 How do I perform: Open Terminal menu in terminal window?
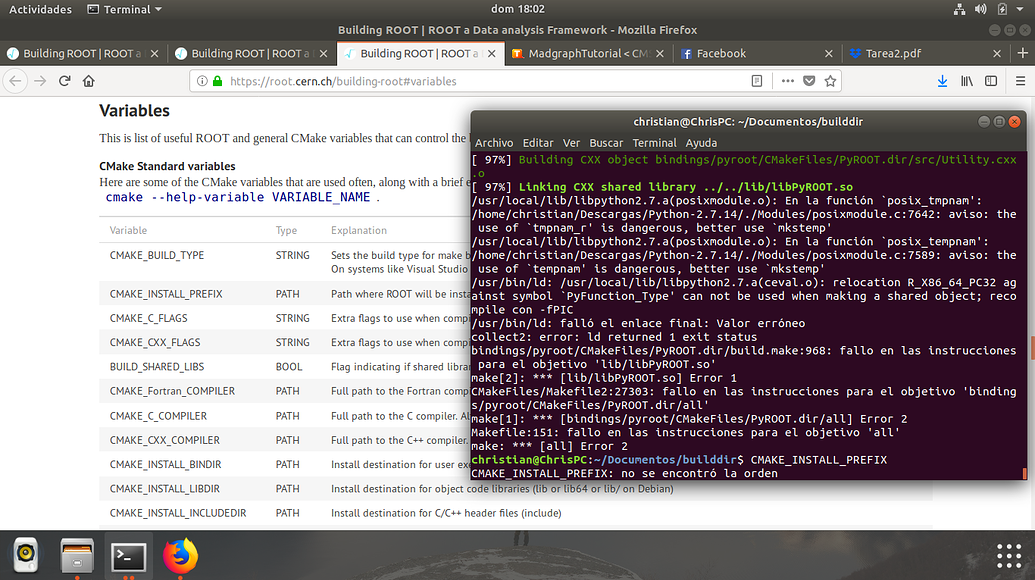coord(654,143)
